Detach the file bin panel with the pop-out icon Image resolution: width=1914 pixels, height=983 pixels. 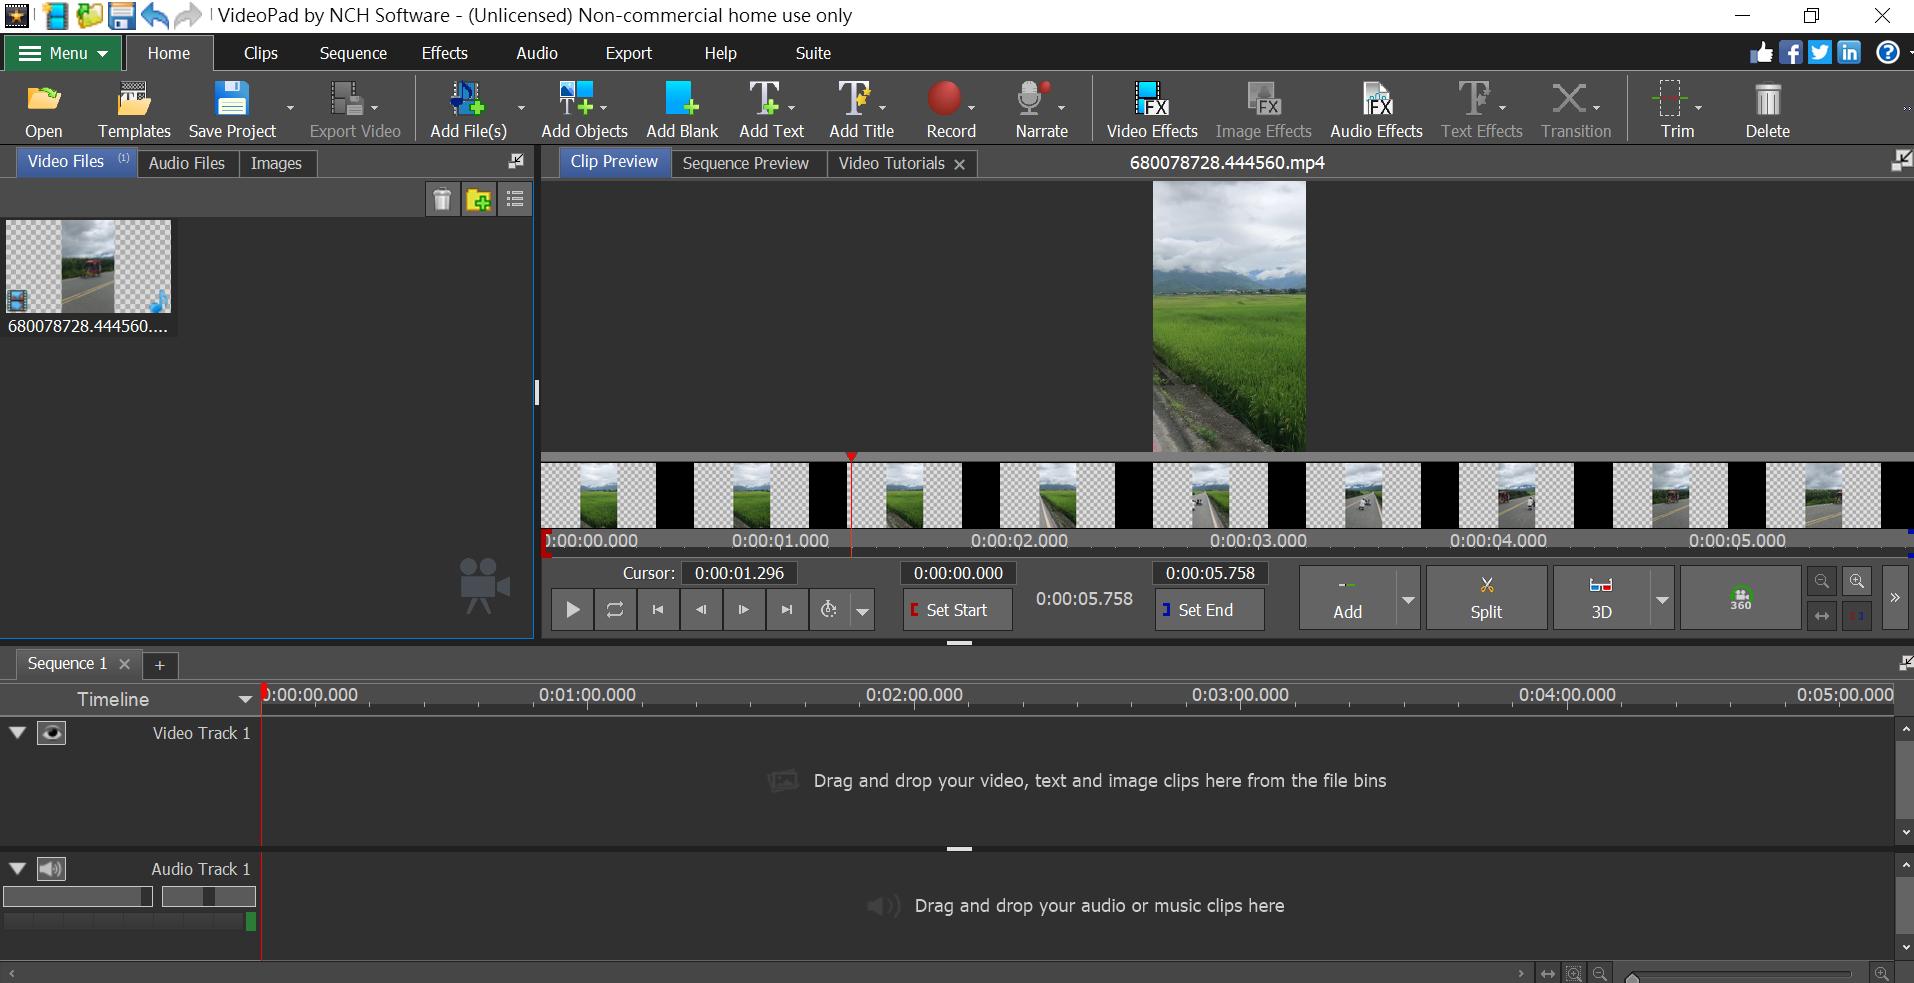[516, 161]
